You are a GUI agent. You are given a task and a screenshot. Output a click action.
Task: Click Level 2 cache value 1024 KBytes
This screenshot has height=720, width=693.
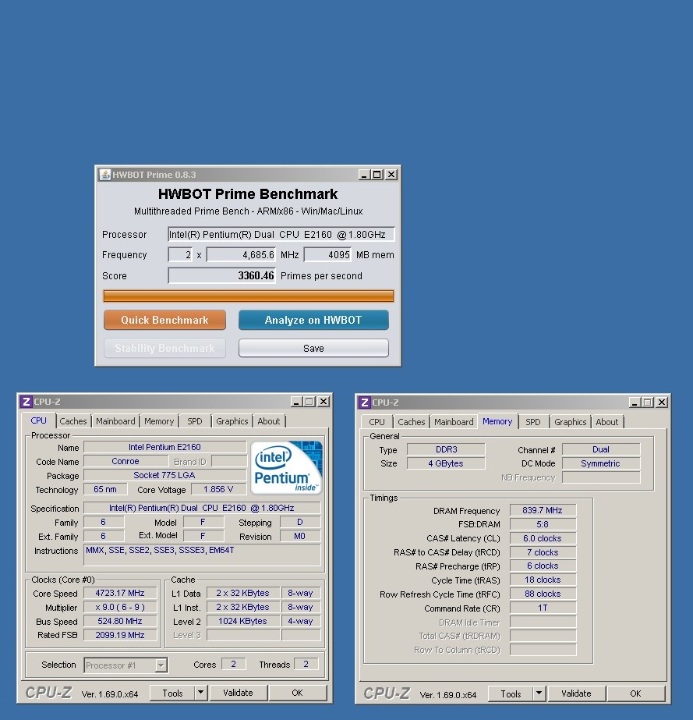(242, 621)
